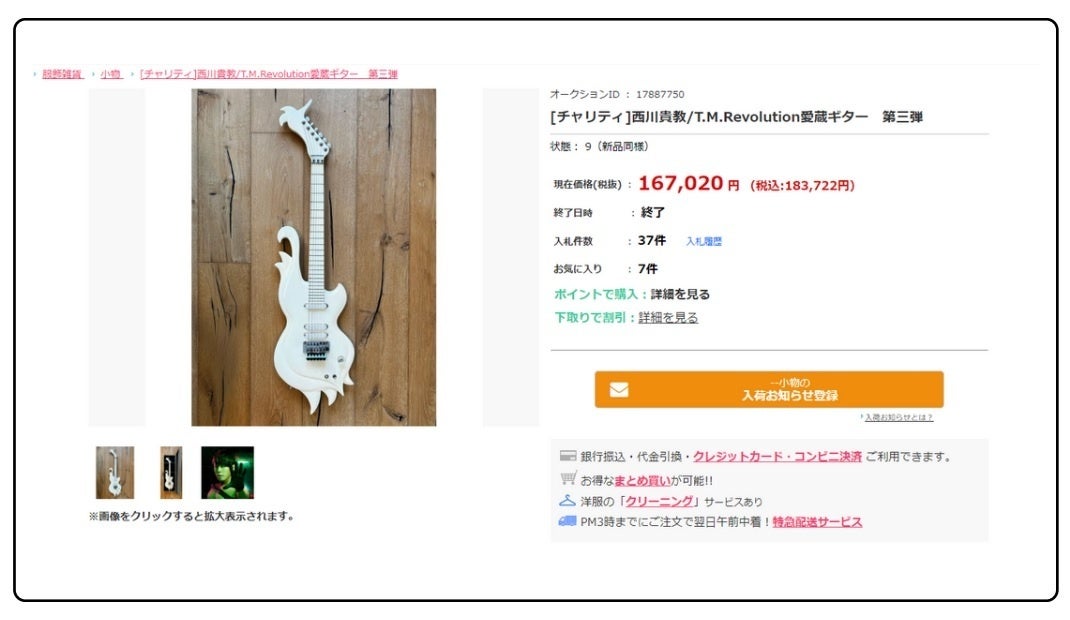Click the clothes hanger cleaning icon

(x=567, y=501)
